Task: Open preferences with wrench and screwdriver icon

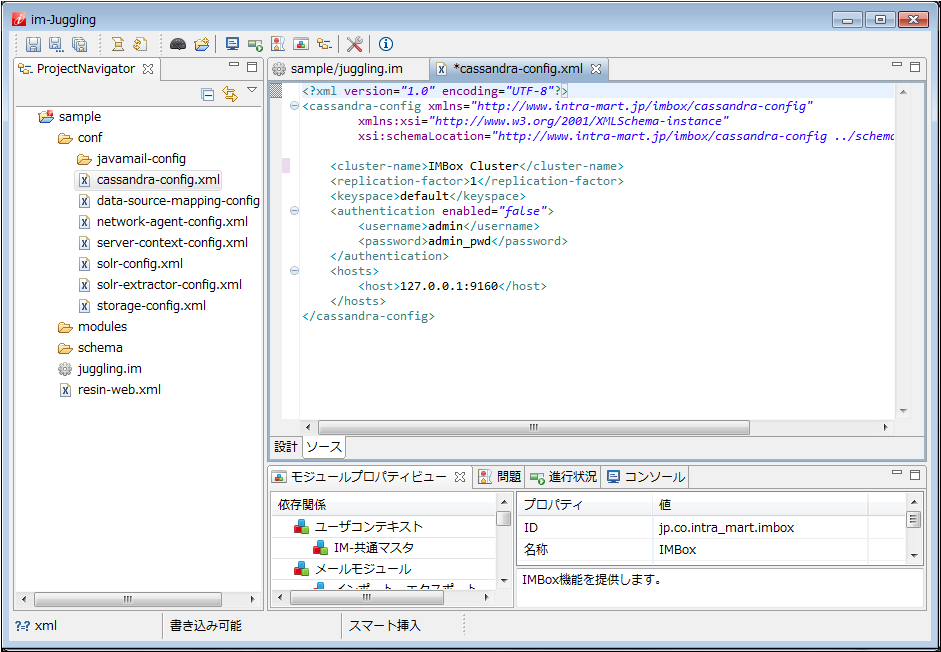Action: coord(355,44)
